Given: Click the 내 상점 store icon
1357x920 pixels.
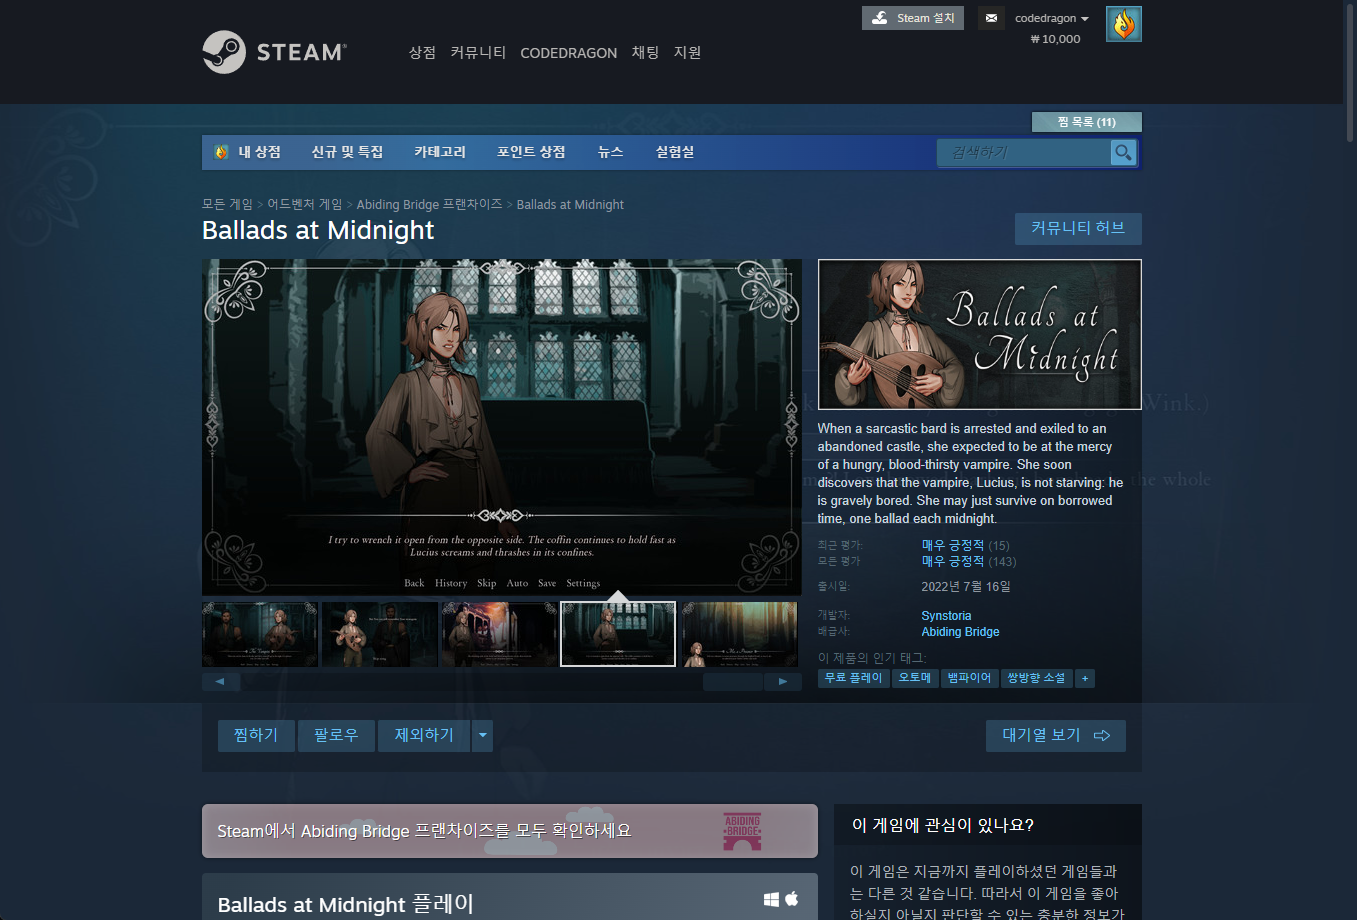Looking at the screenshot, I should pyautogui.click(x=221, y=152).
